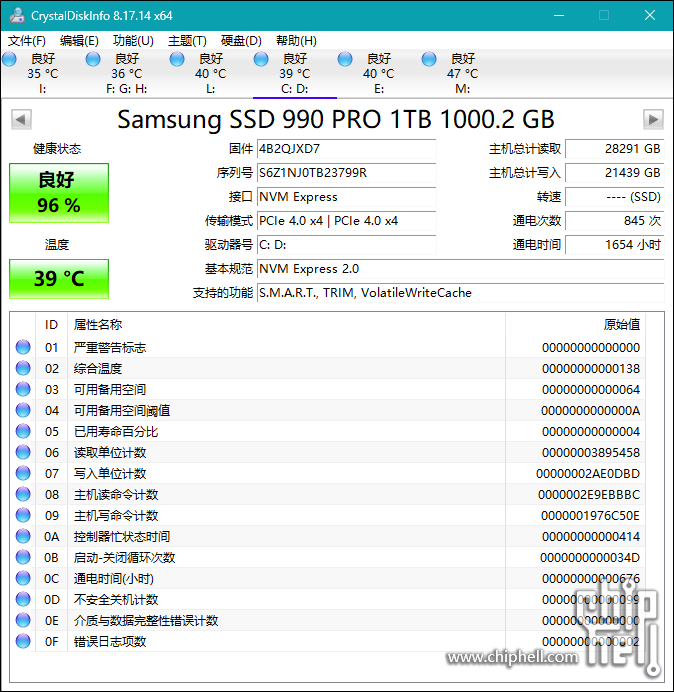Screen dimensions: 674x692
Task: Select disk I: status orb
Action: coord(9,59)
